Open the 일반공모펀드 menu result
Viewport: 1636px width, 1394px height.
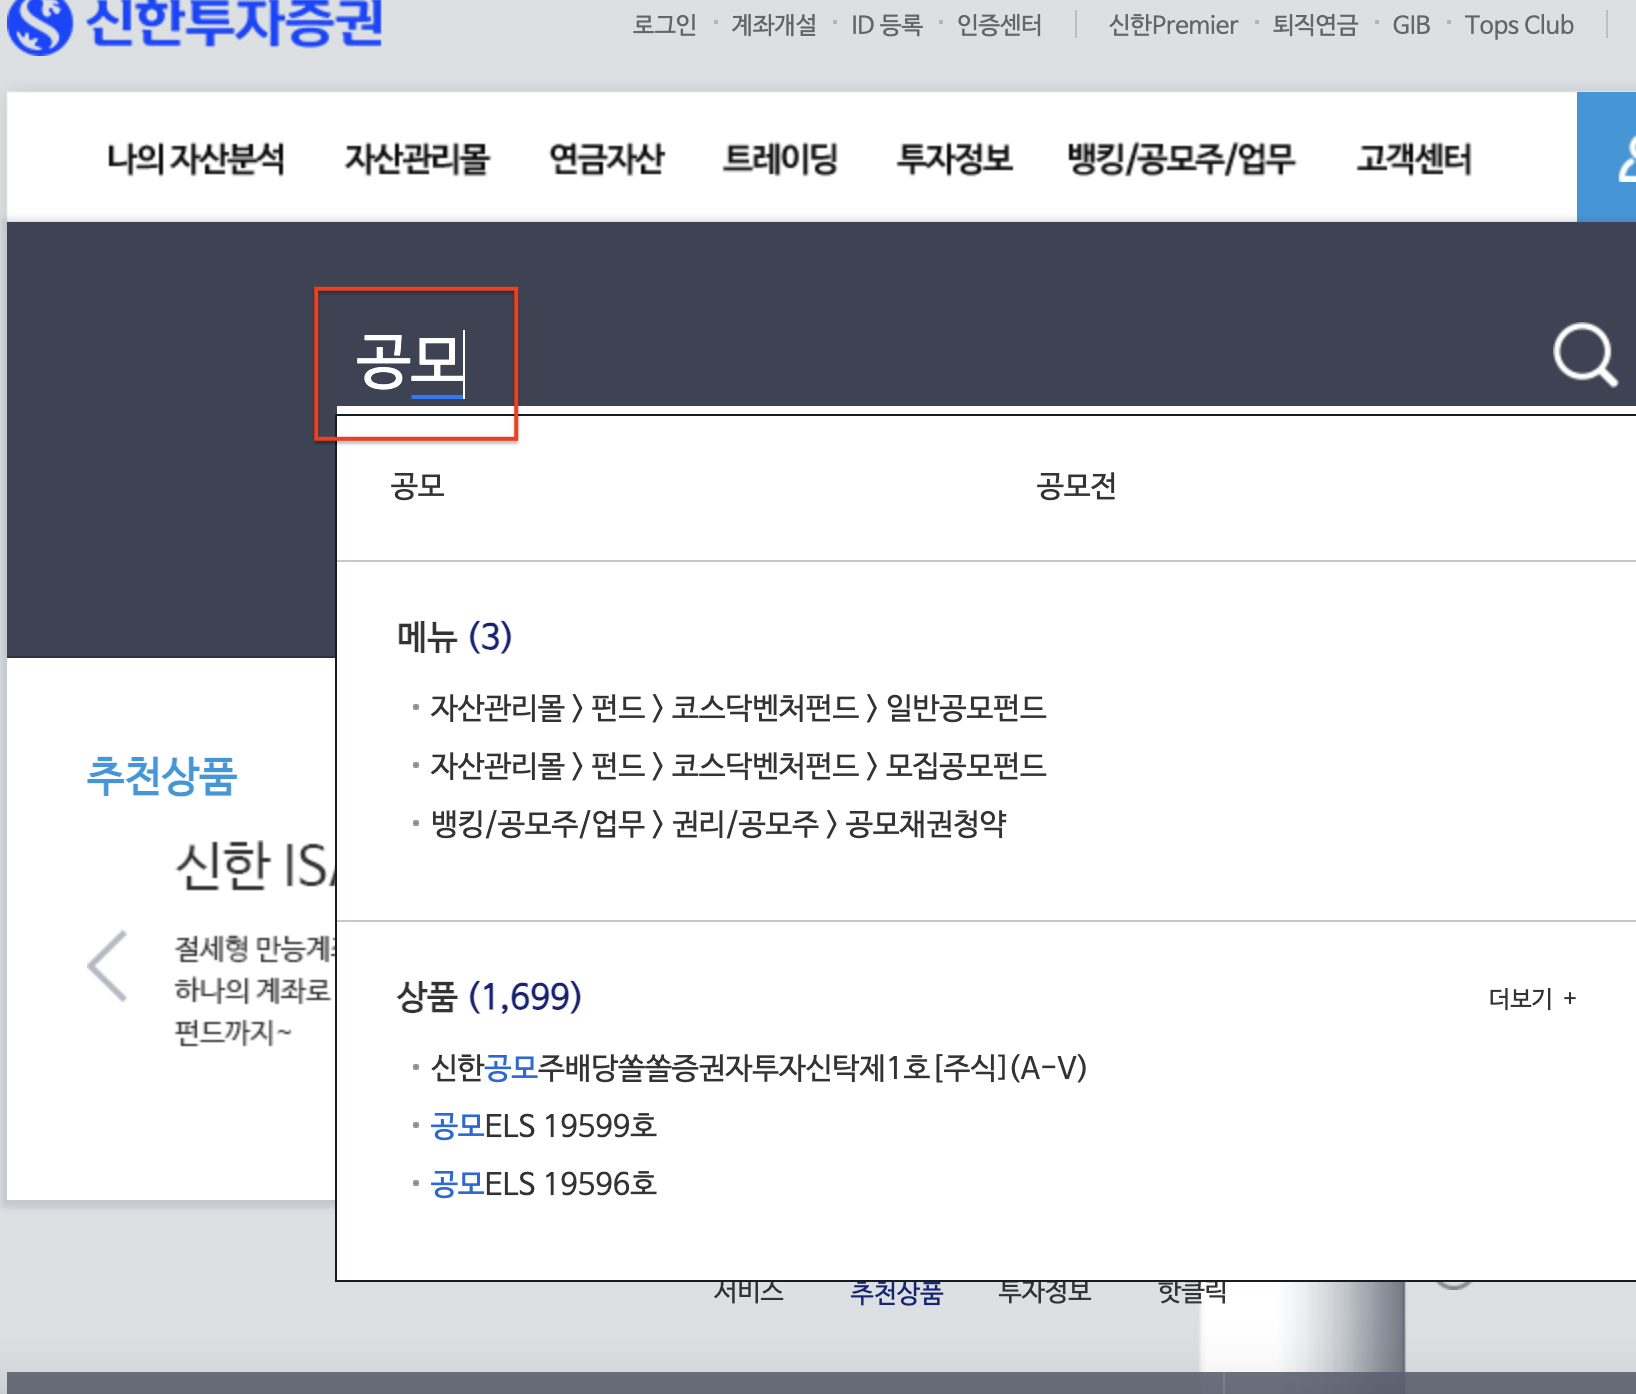point(738,708)
